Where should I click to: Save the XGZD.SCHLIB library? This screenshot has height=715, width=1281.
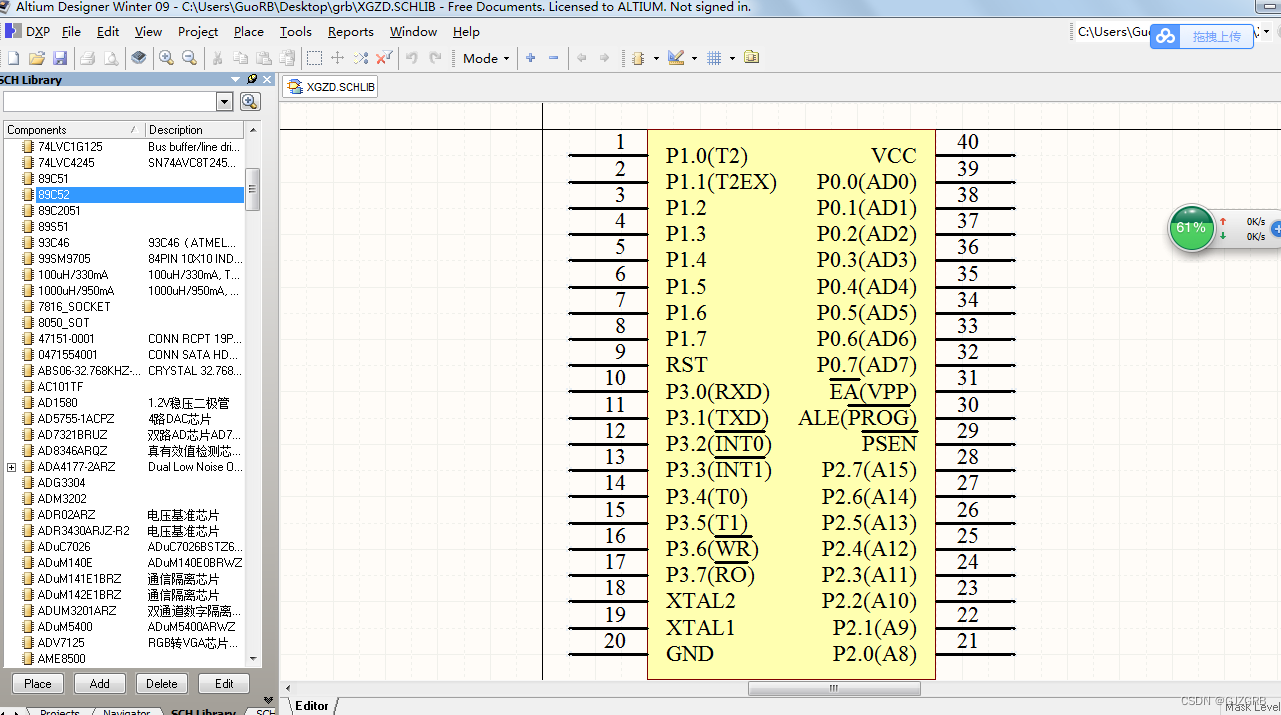[x=60, y=58]
